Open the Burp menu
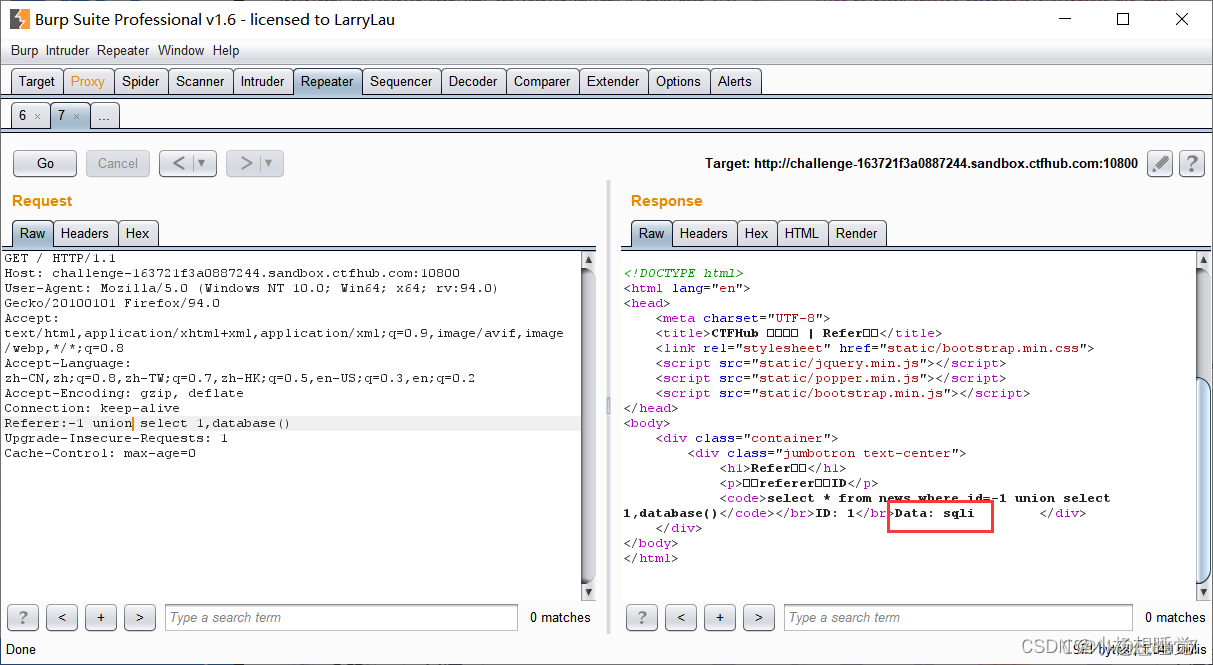Screen dimensions: 1213x665 pyautogui.click(x=24, y=50)
